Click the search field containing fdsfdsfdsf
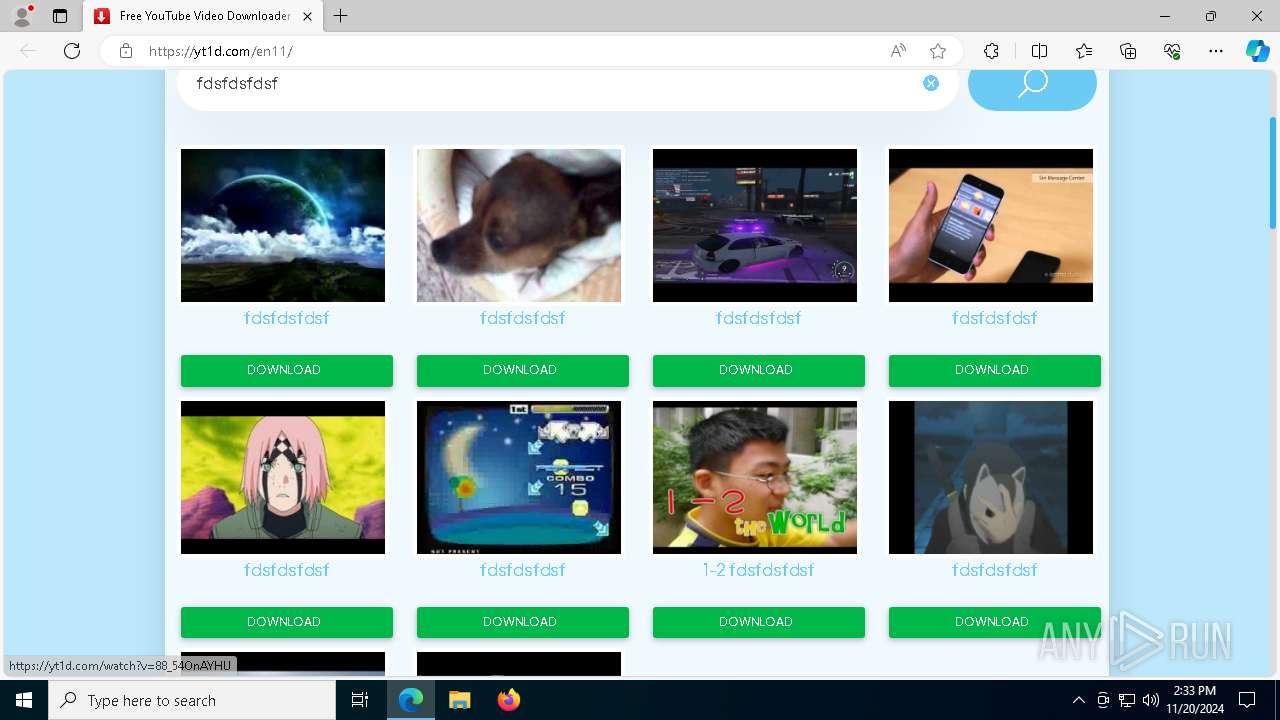This screenshot has width=1280, height=720. [567, 84]
